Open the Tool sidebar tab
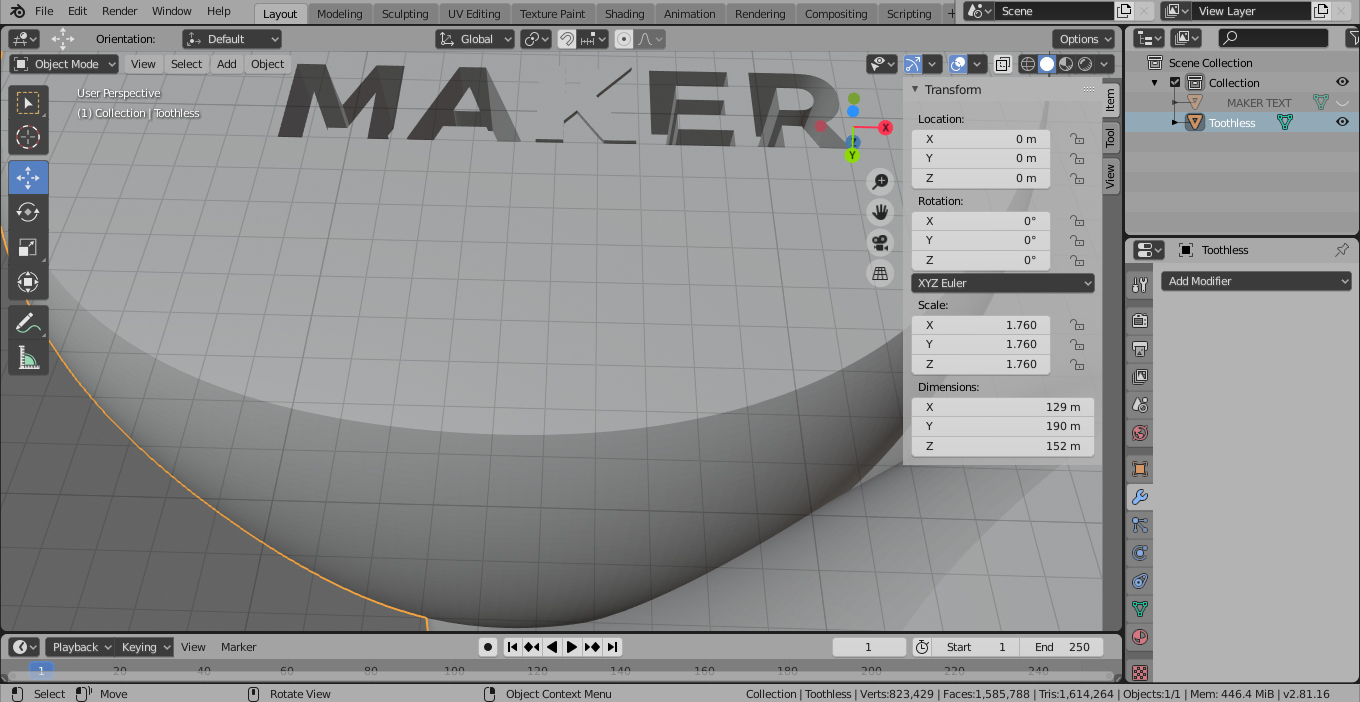The height and width of the screenshot is (702, 1360). (1110, 138)
